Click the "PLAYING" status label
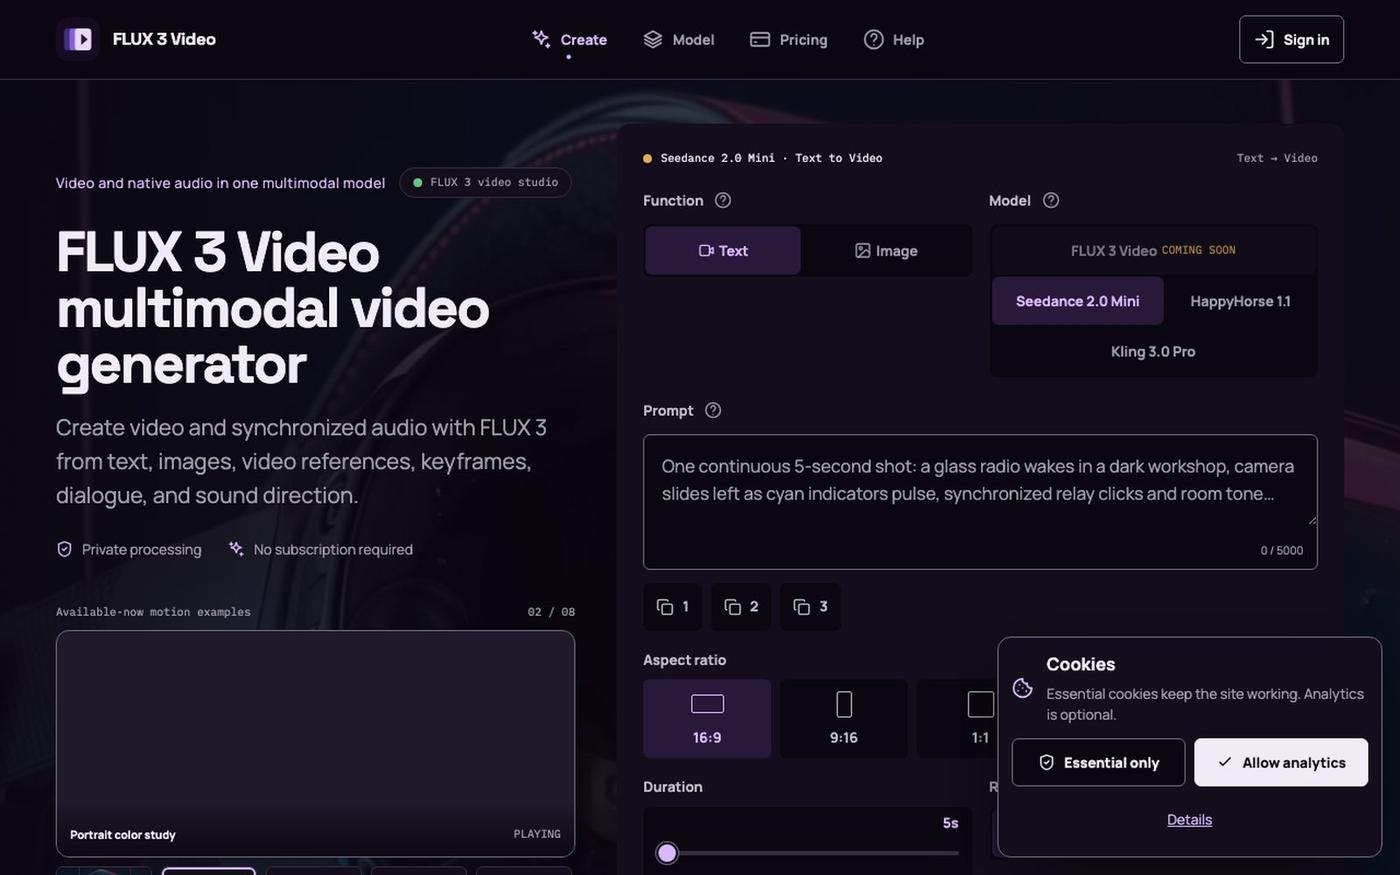Screen dimensions: 1400x875 pos(537,834)
